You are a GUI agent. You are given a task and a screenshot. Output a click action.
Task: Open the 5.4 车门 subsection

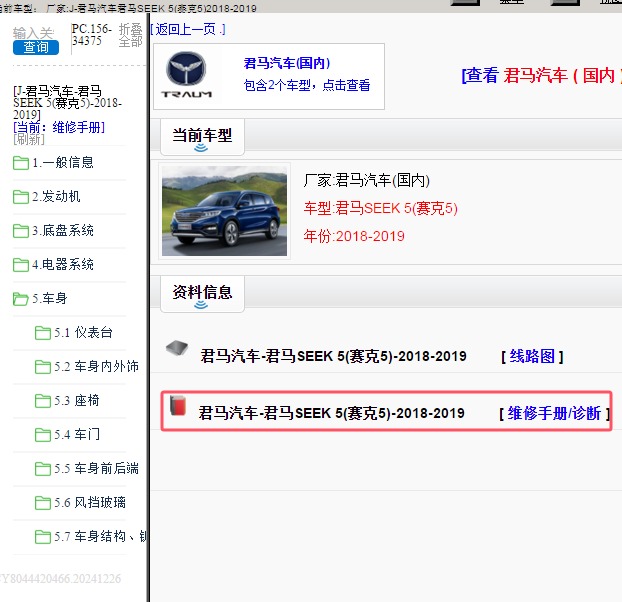(77, 435)
